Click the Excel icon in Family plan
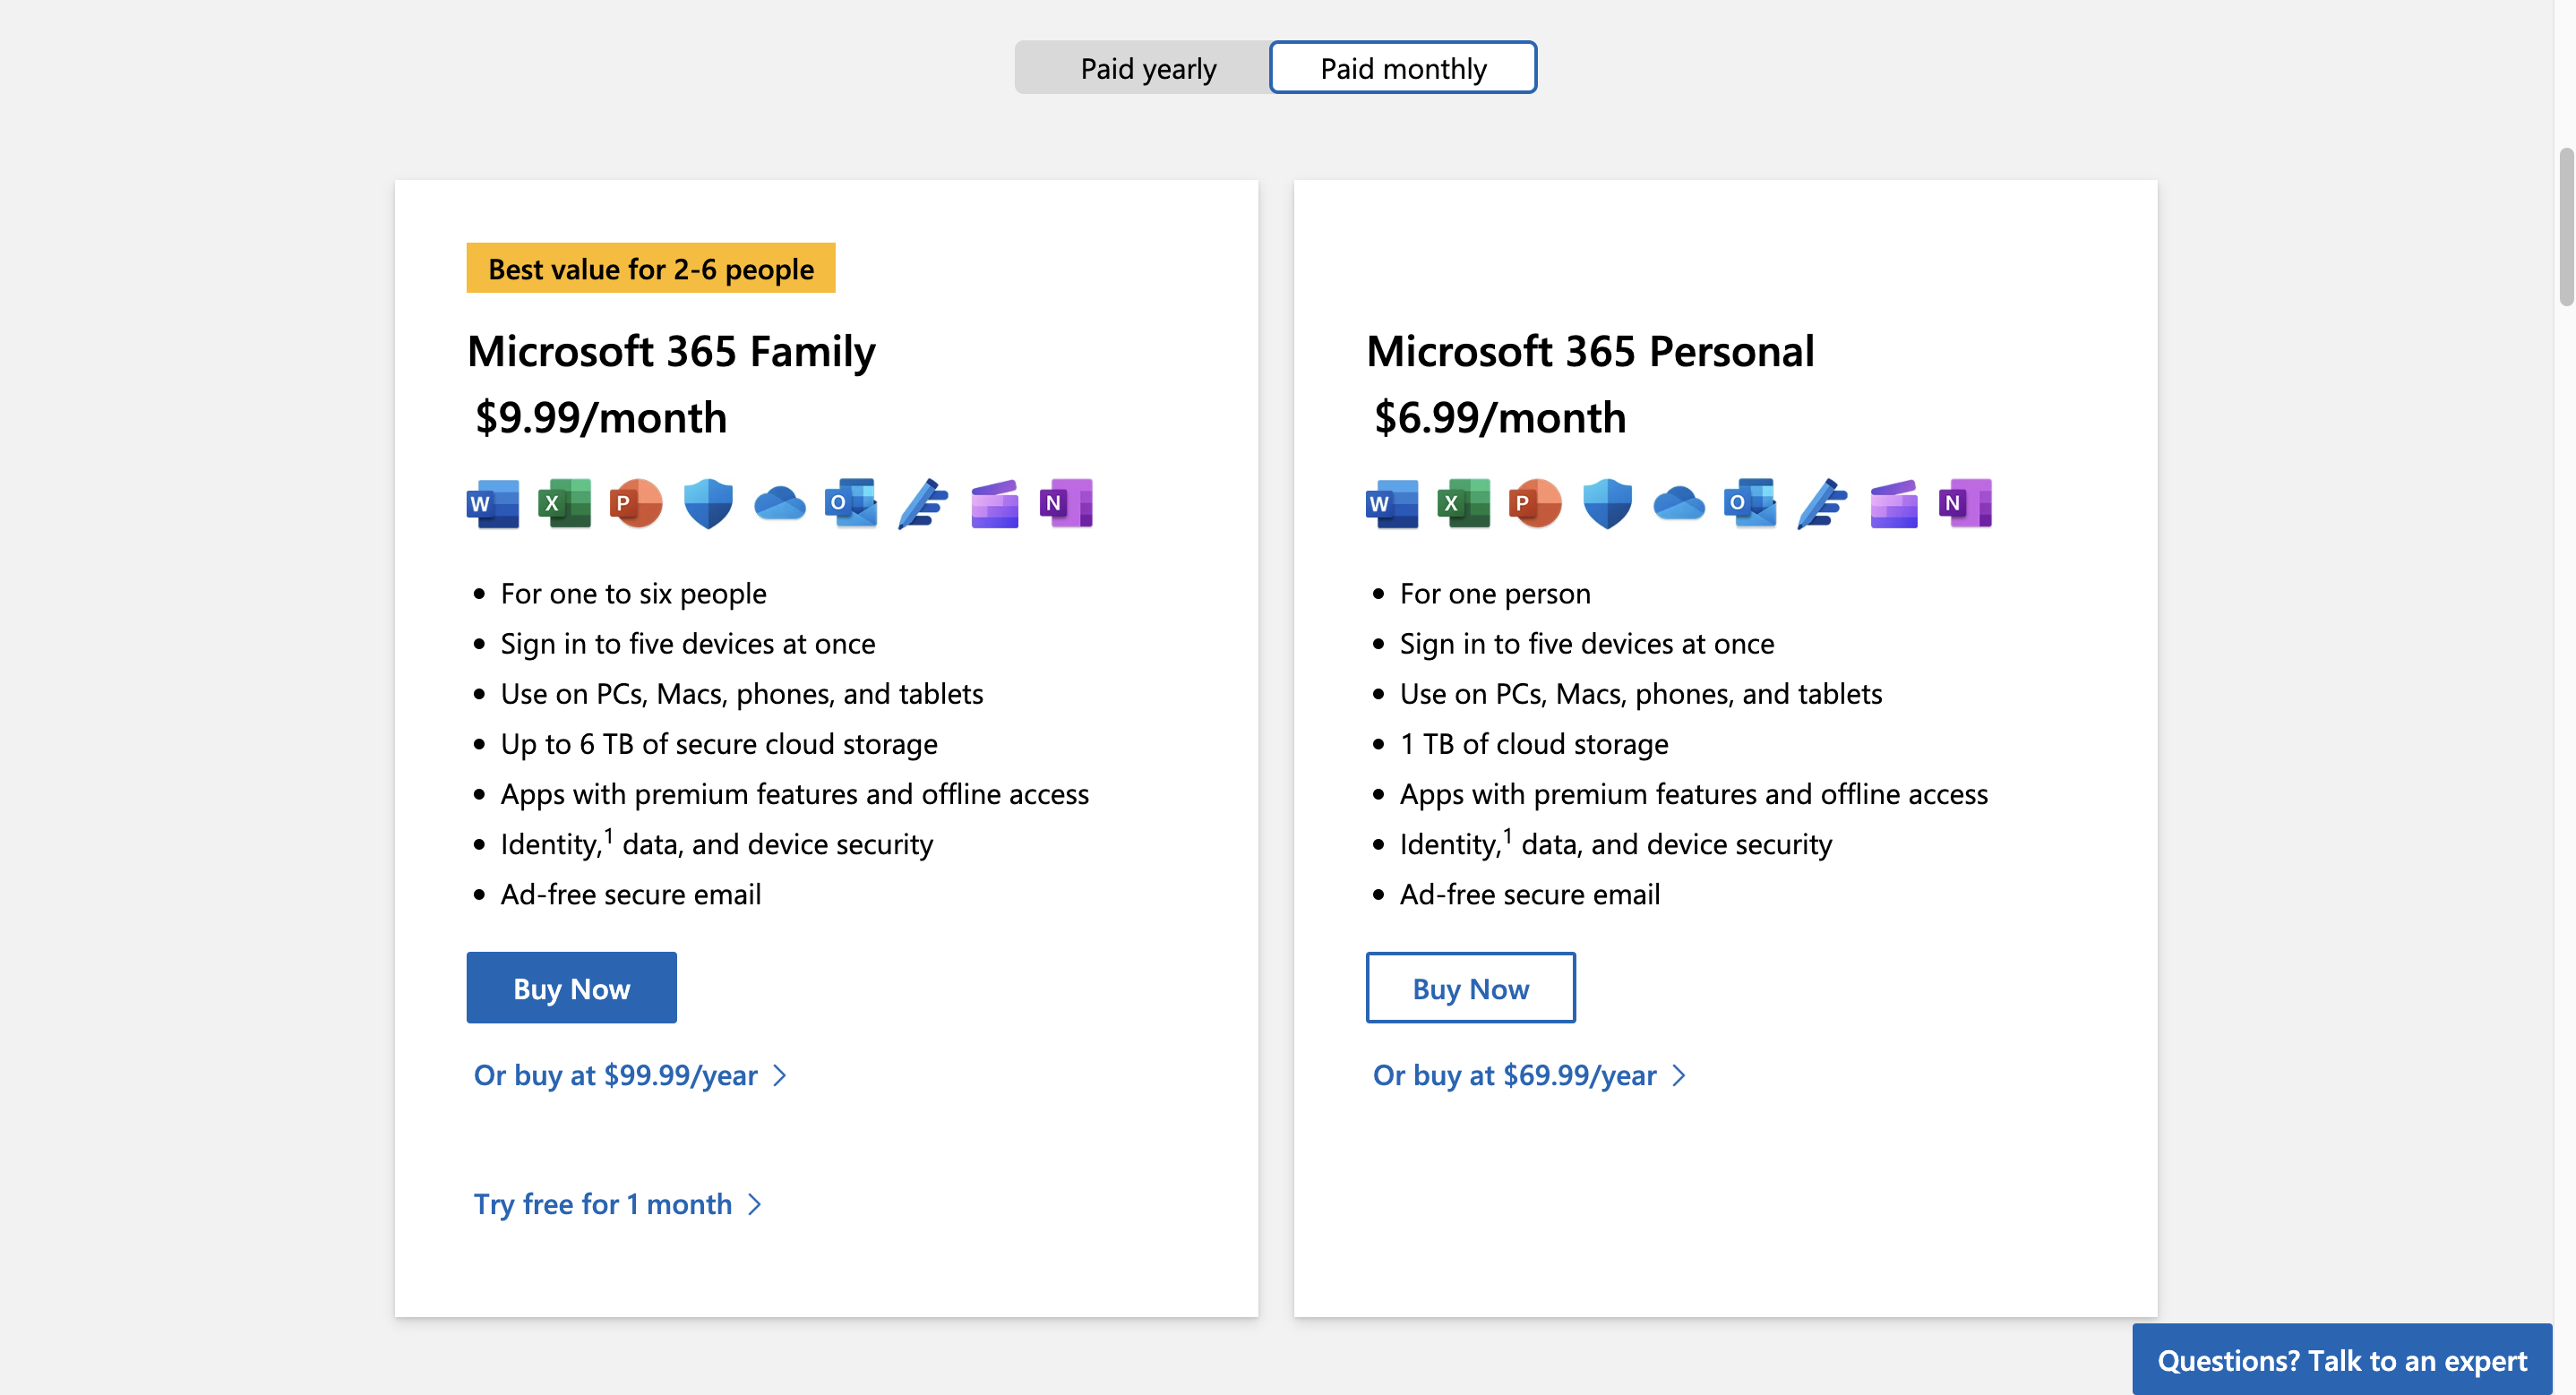This screenshot has height=1395, width=2576. coord(564,503)
